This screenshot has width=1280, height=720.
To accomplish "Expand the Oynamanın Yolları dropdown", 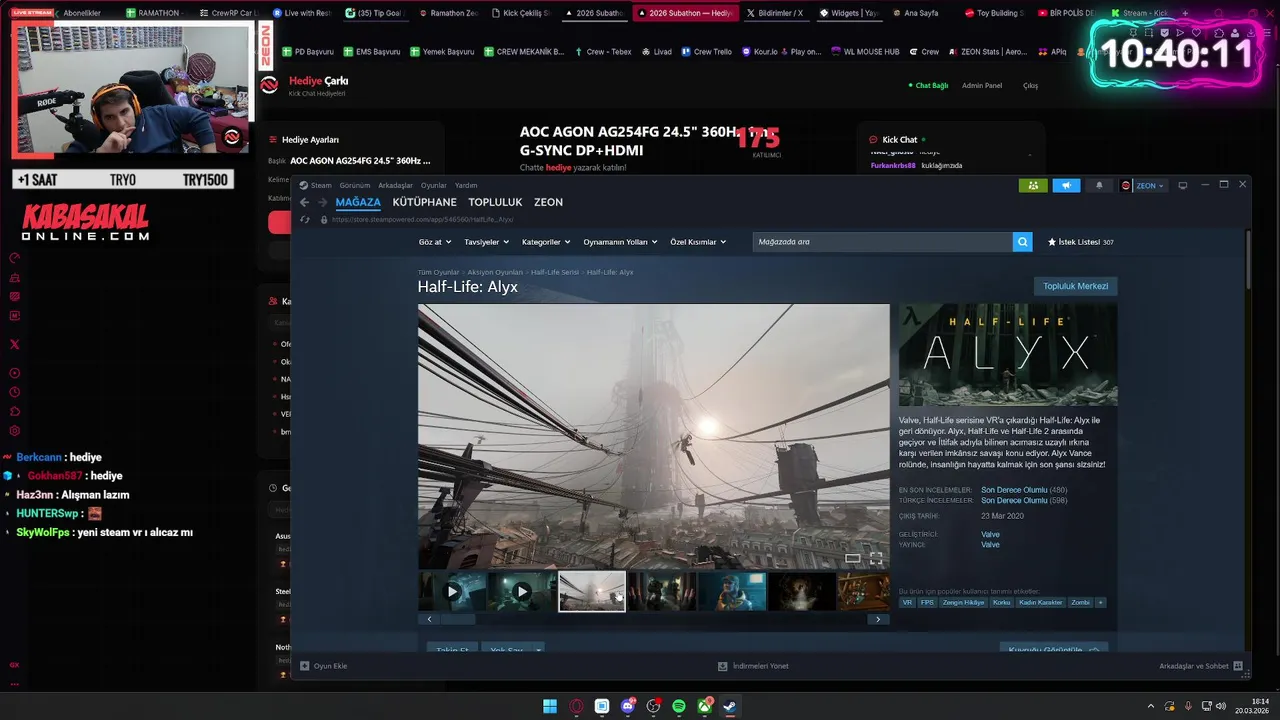I will coord(620,242).
